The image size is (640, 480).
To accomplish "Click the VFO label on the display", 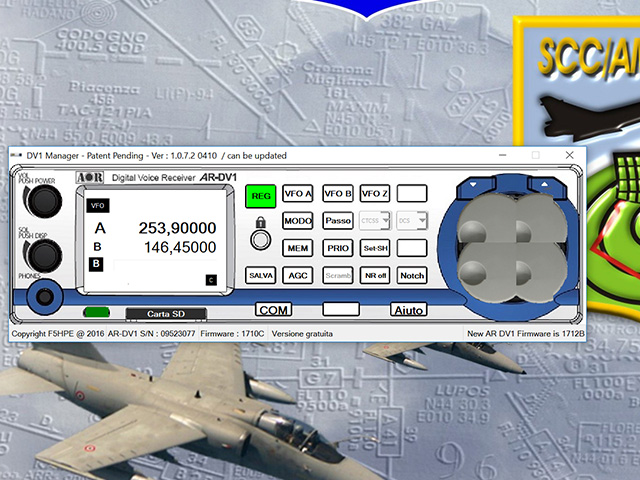I will coord(98,206).
